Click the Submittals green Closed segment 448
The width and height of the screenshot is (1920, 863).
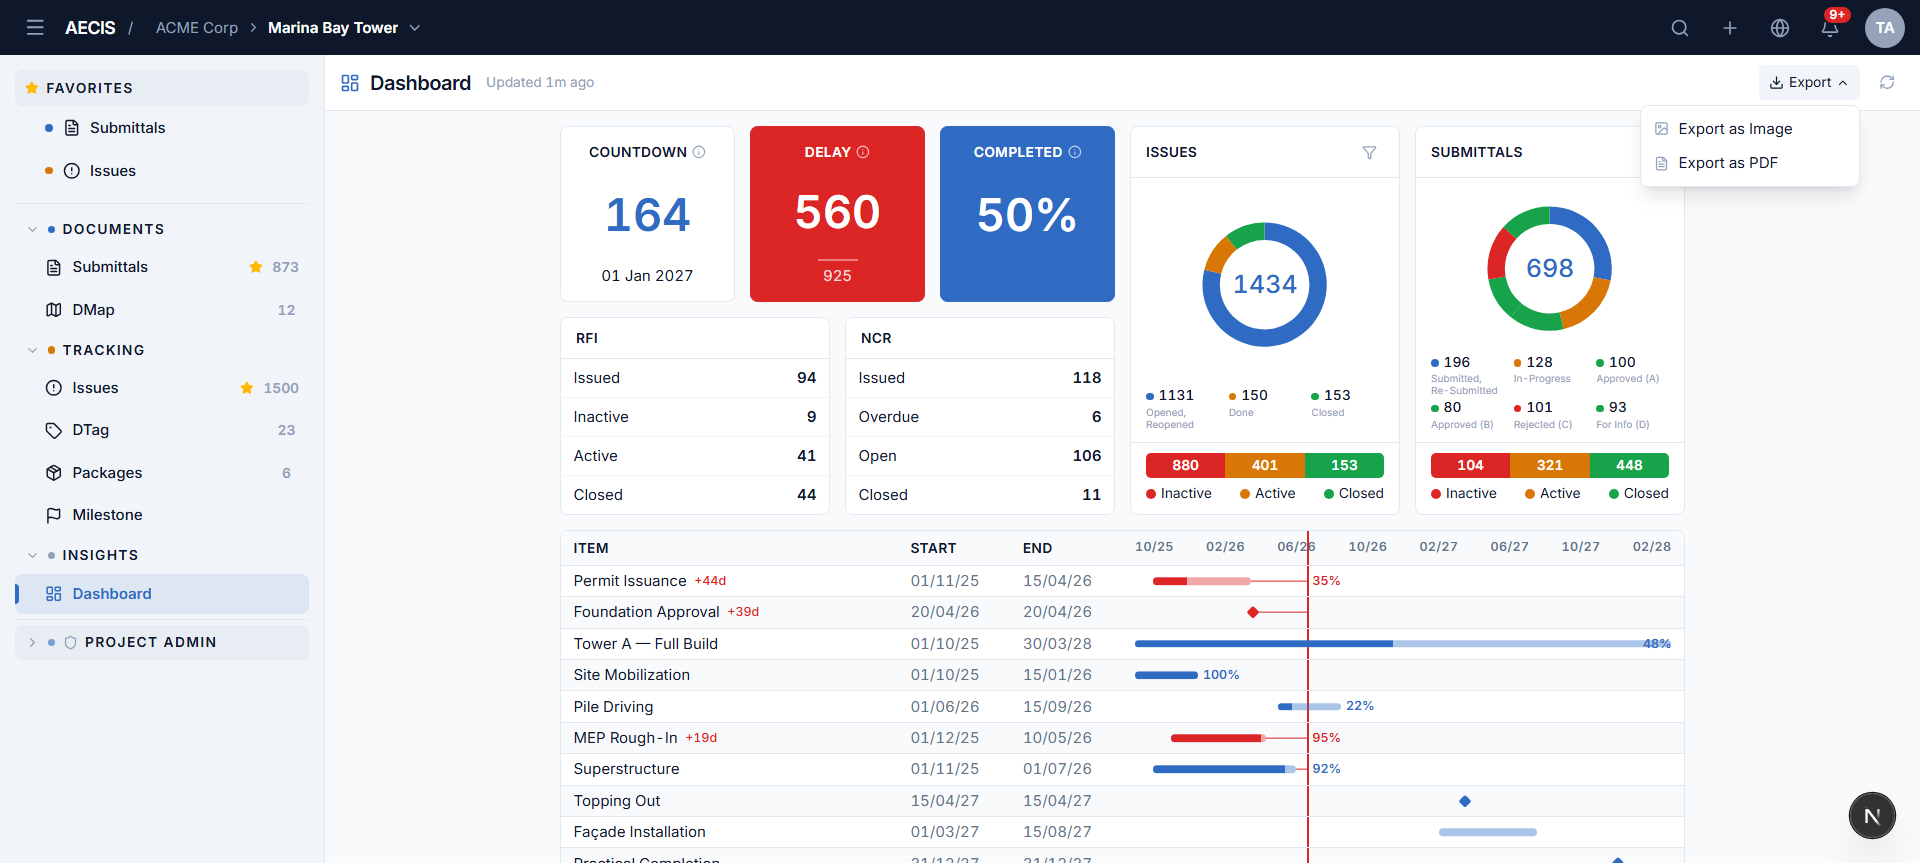pyautogui.click(x=1629, y=465)
